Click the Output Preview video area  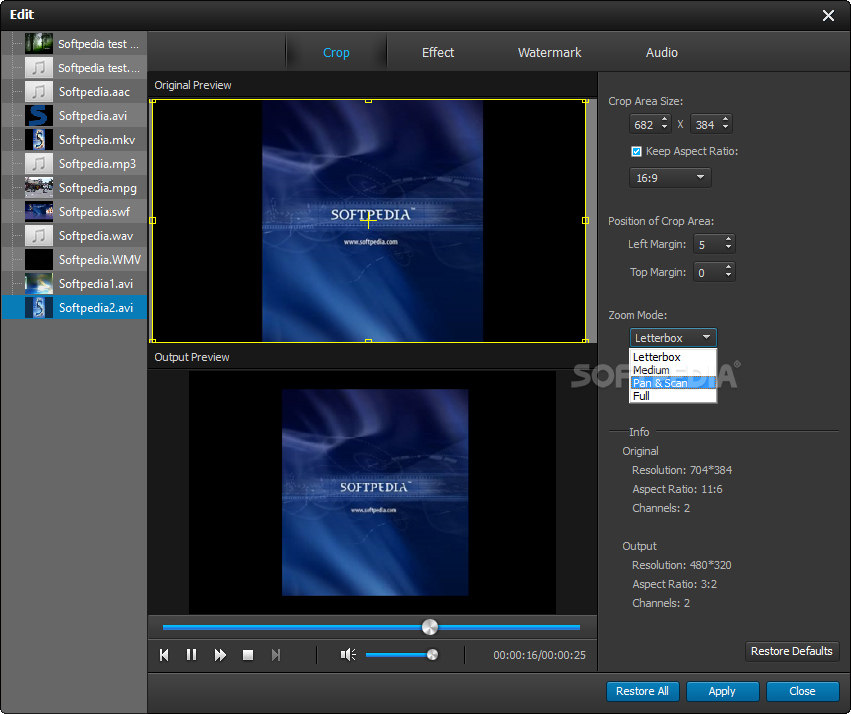click(372, 493)
